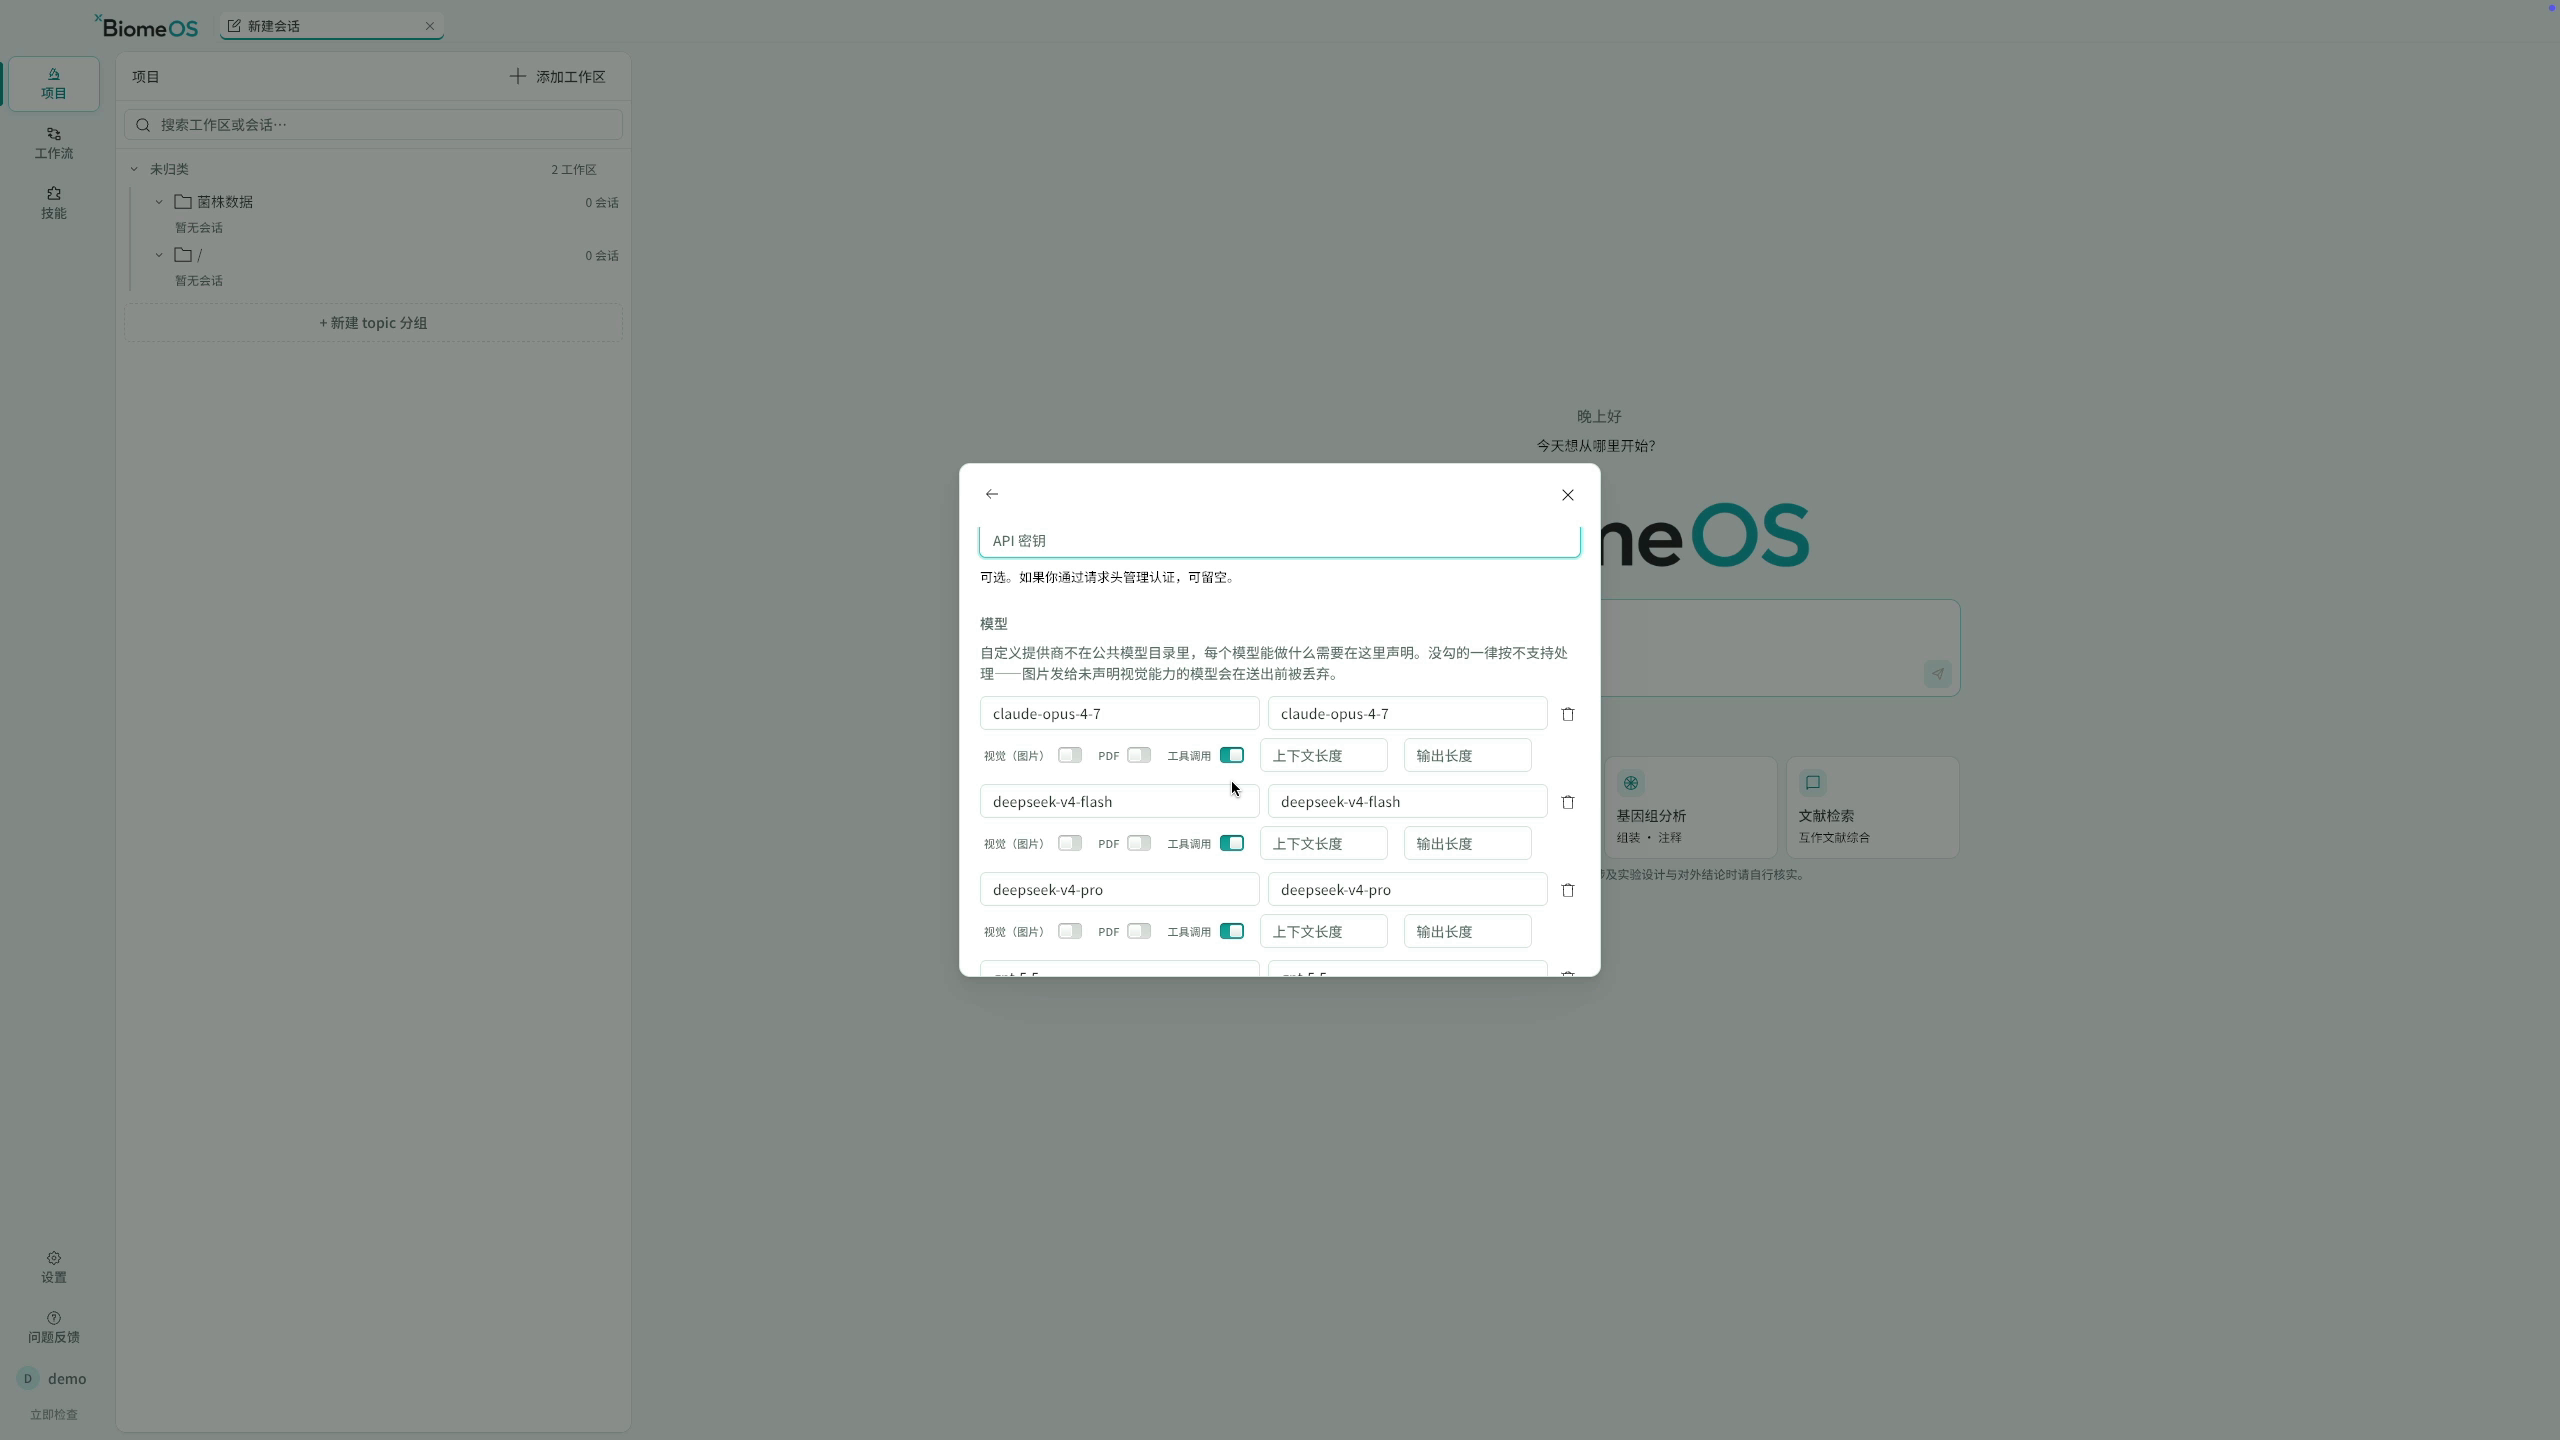
Task: Select the 菌株数据 workspace row
Action: pyautogui.click(x=385, y=202)
